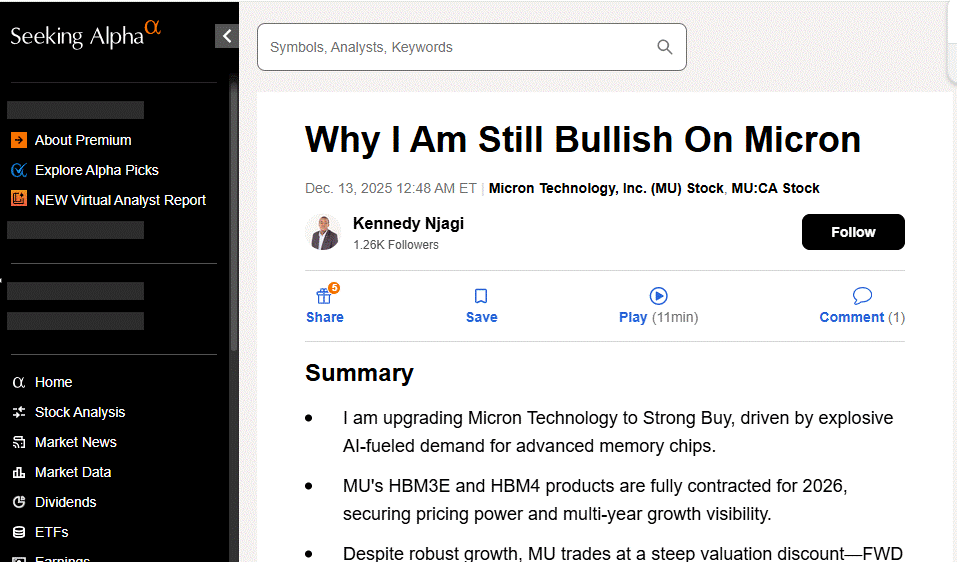Viewport: 957px width, 562px height.
Task: Focus the Symbols, Analysts, Keywords search field
Action: coord(455,47)
